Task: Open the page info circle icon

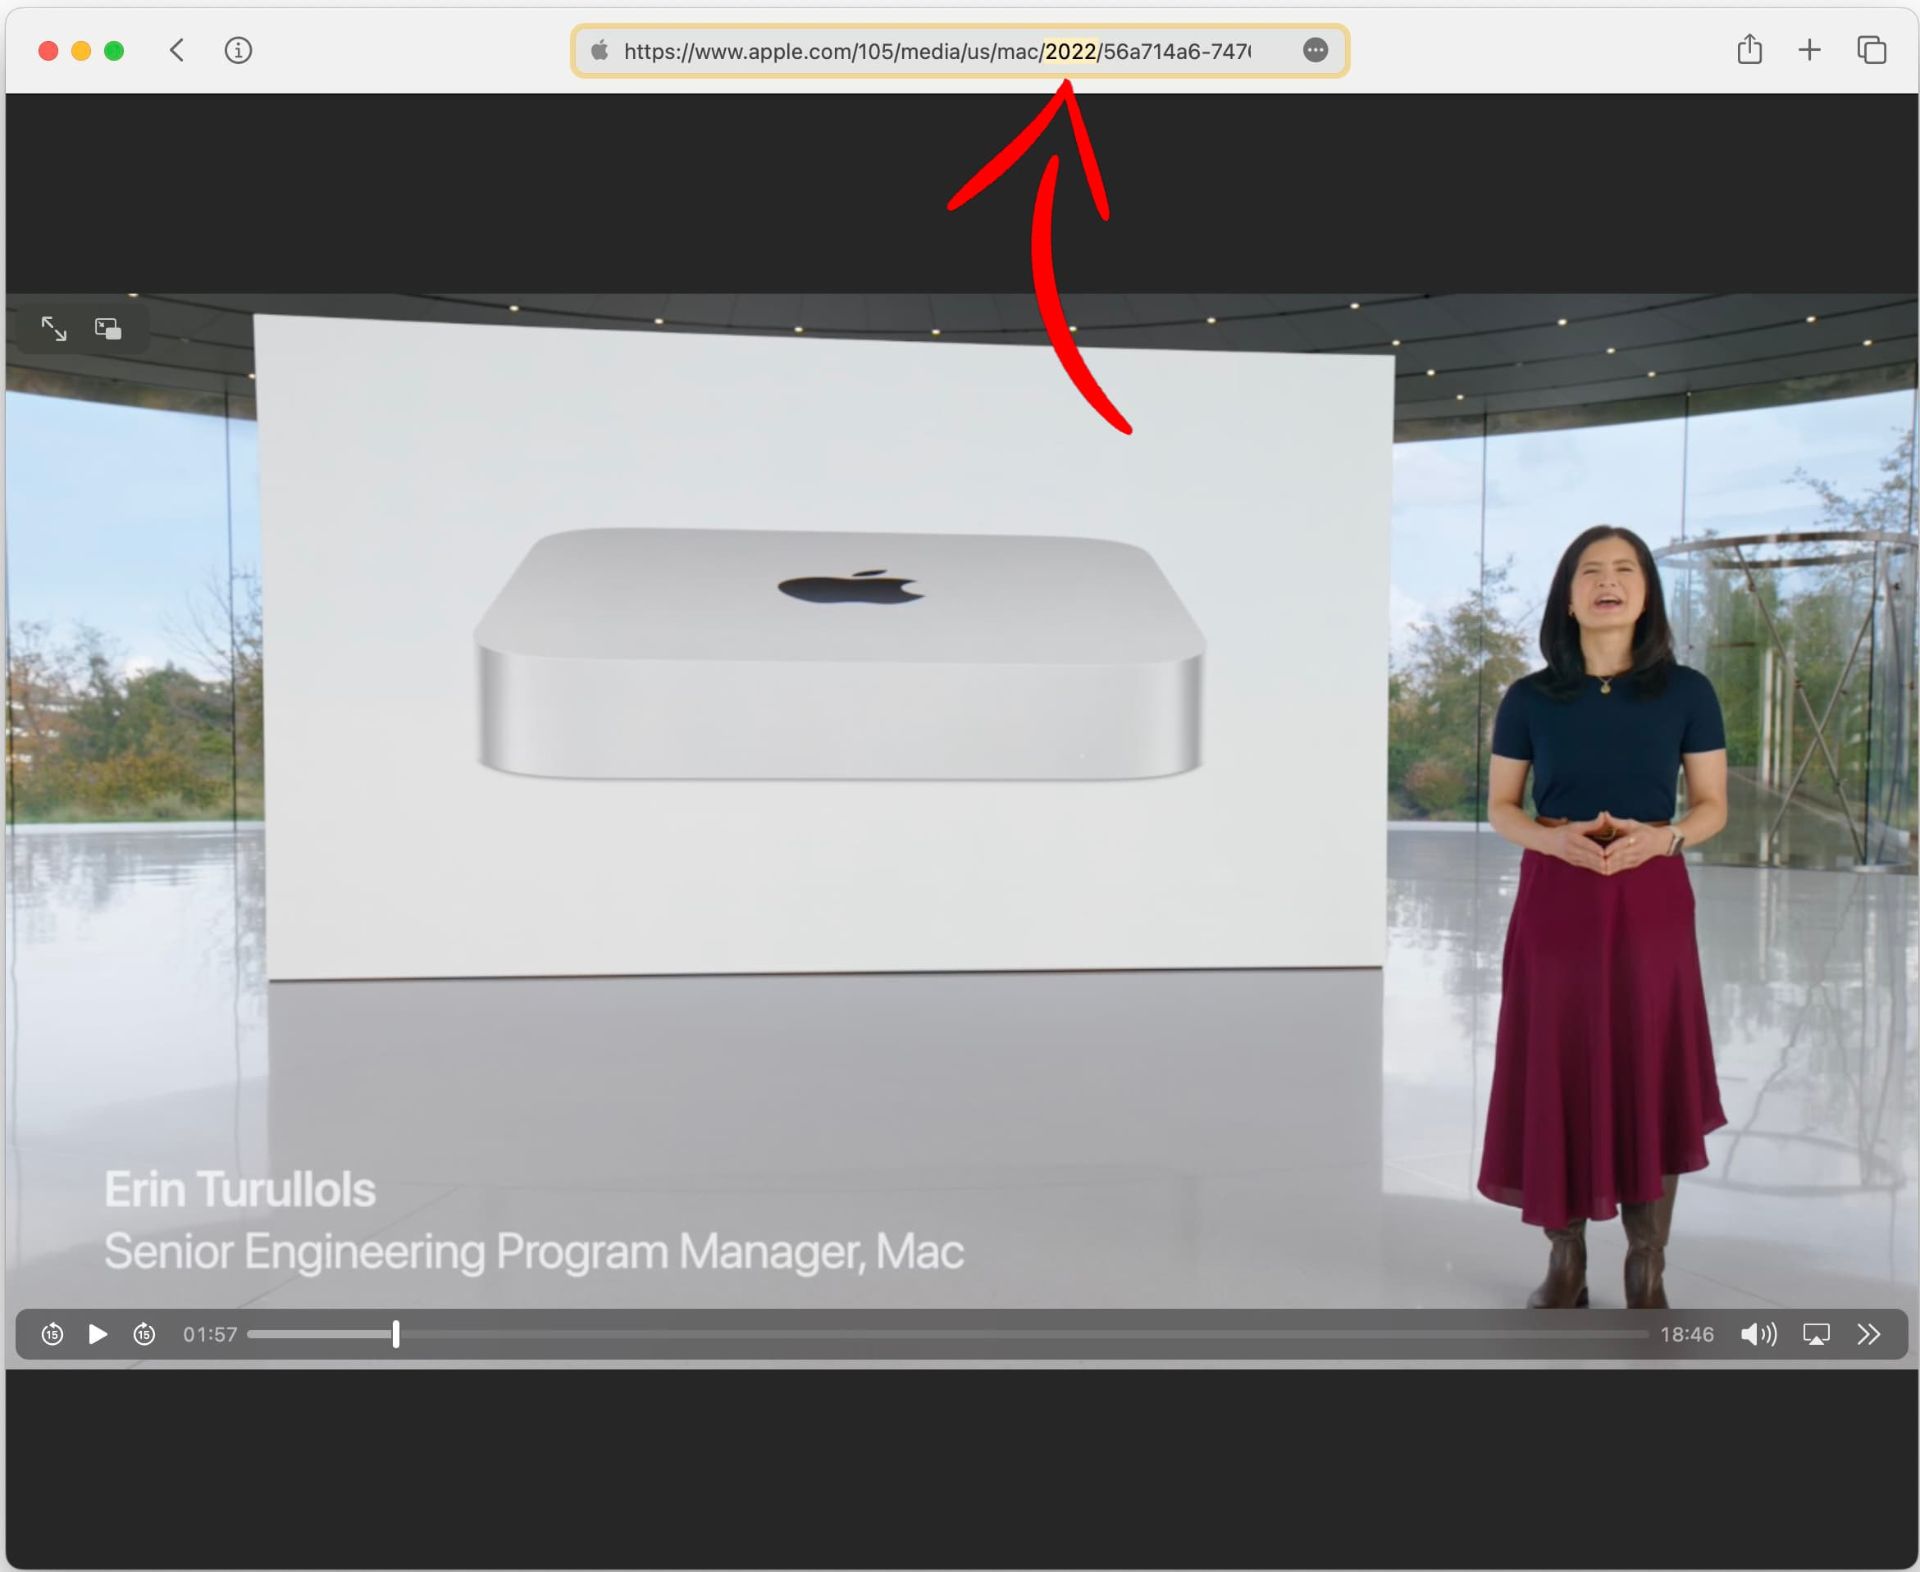Action: pos(238,50)
